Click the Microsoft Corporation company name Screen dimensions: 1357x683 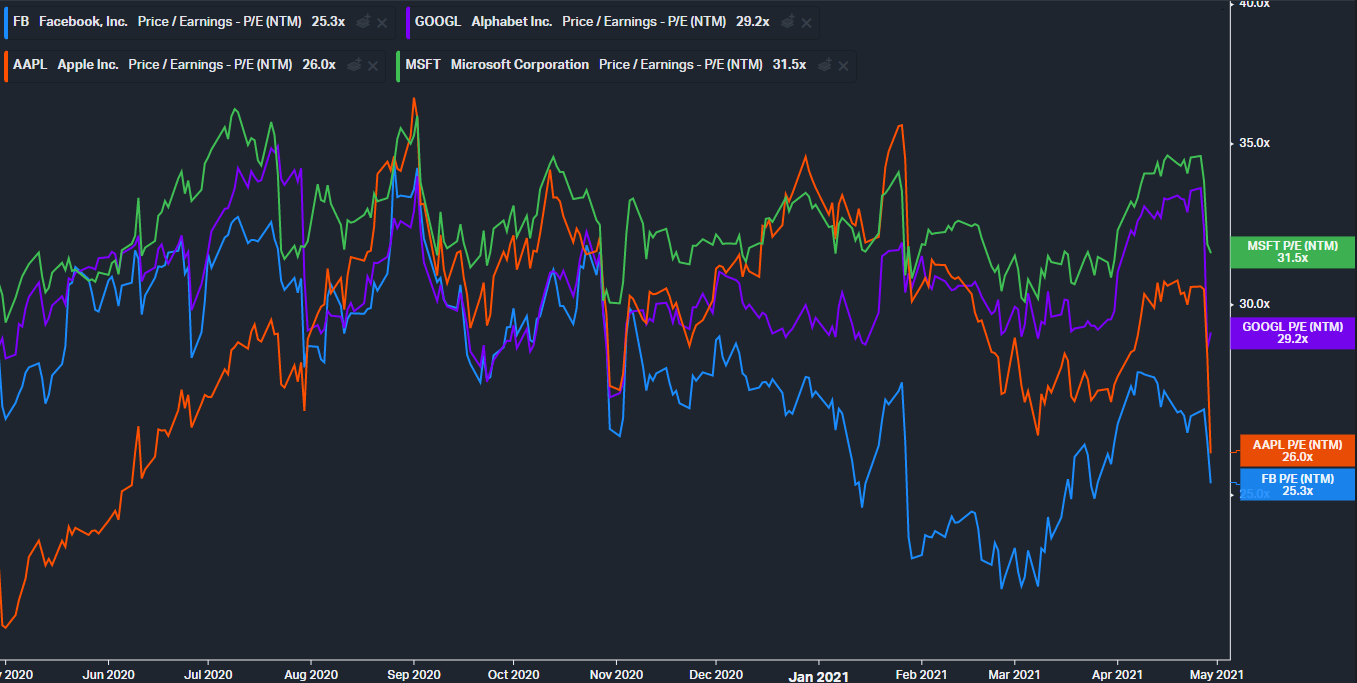[x=520, y=65]
